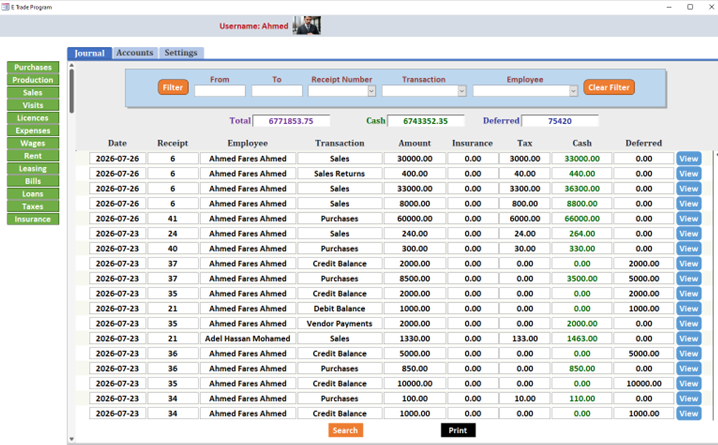This screenshot has width=718, height=445.
Task: Click the scroll down arrow of left scrollbar
Action: click(71, 440)
